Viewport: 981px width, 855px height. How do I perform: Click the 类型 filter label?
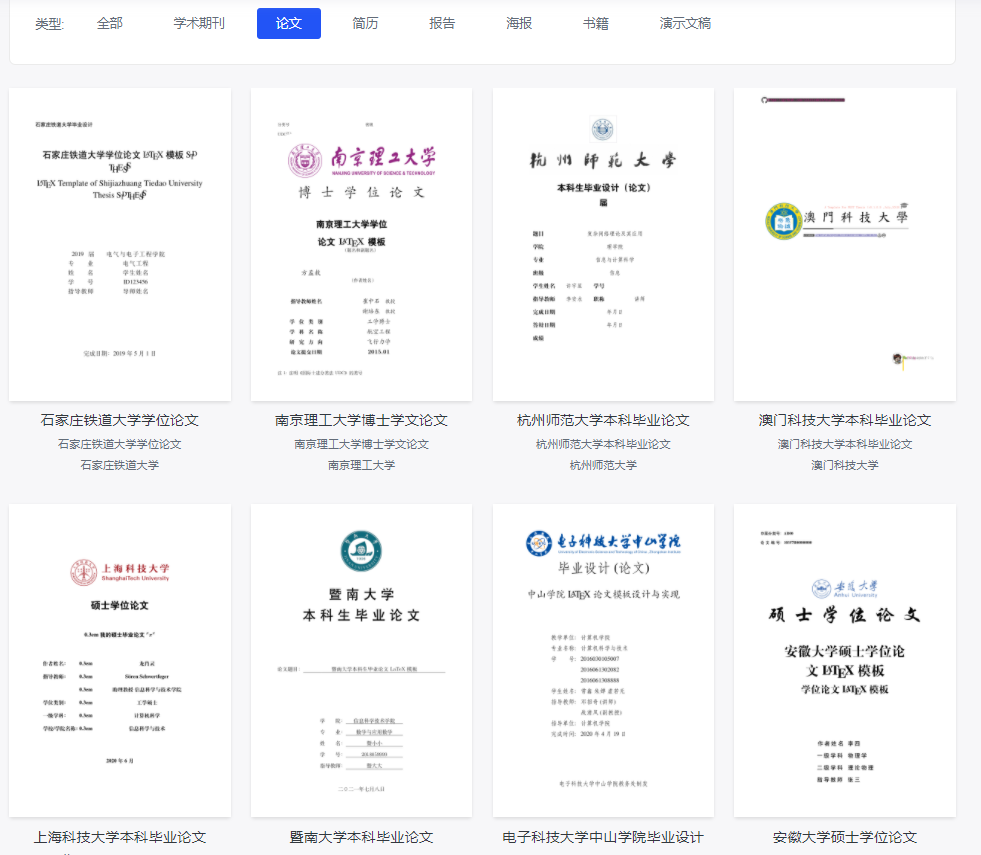49,24
